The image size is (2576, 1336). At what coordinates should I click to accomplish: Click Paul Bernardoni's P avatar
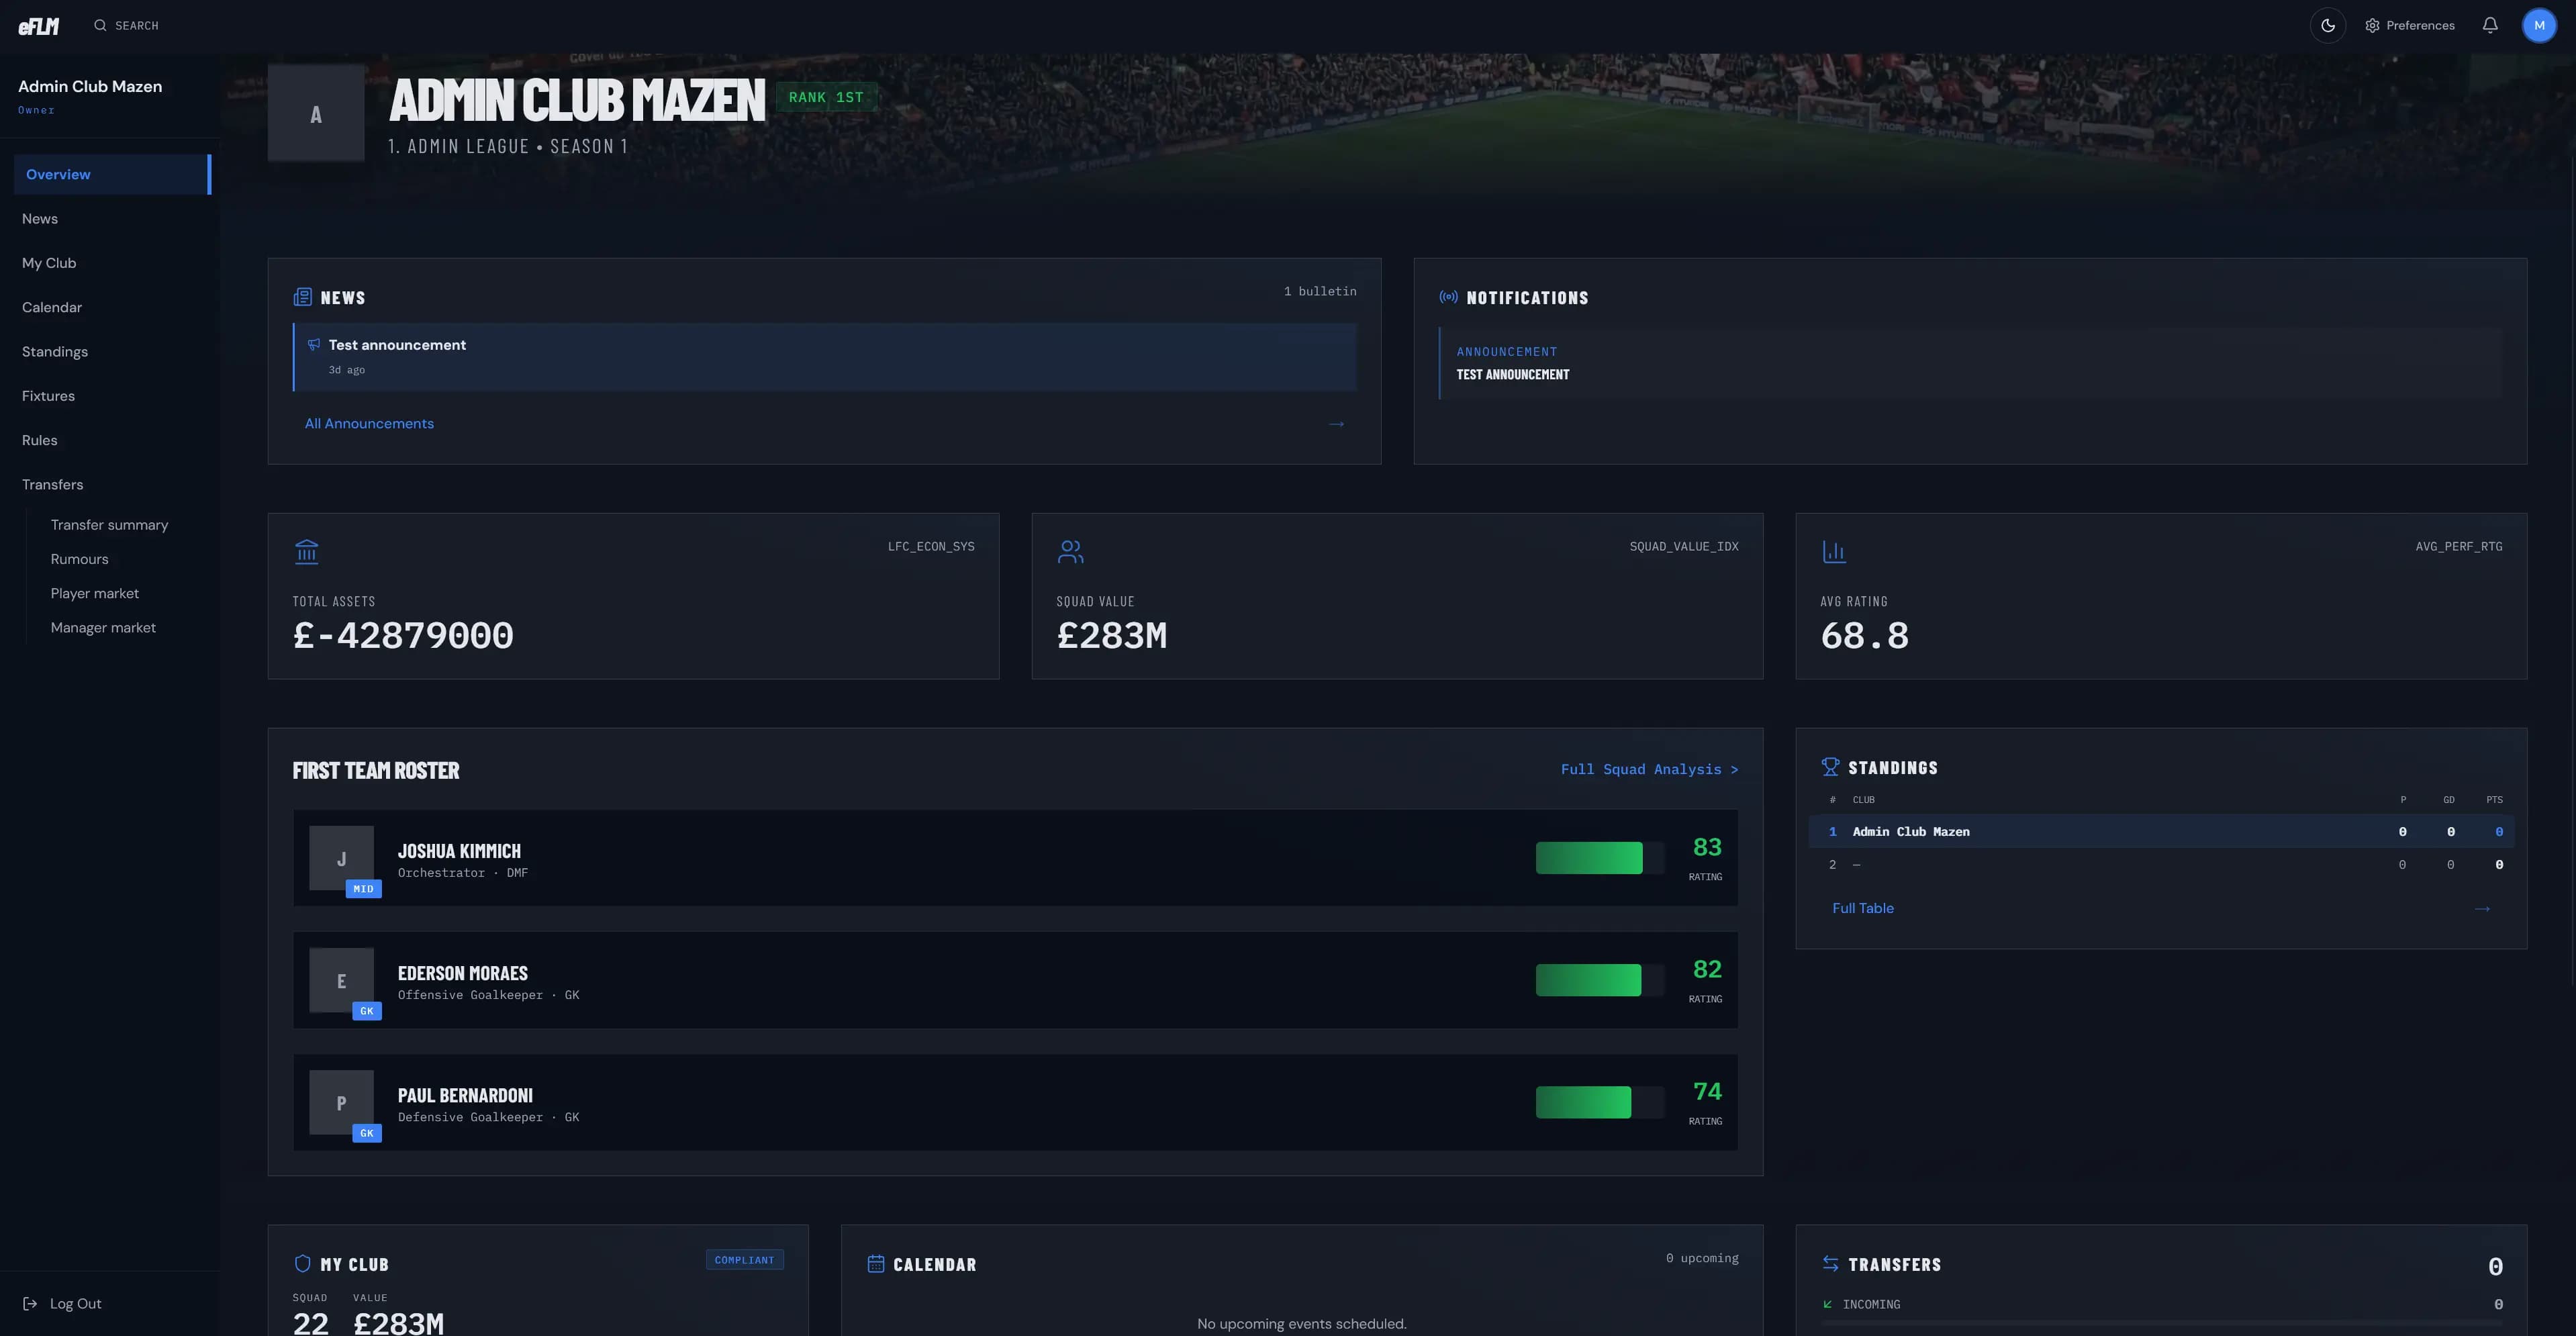point(341,1102)
